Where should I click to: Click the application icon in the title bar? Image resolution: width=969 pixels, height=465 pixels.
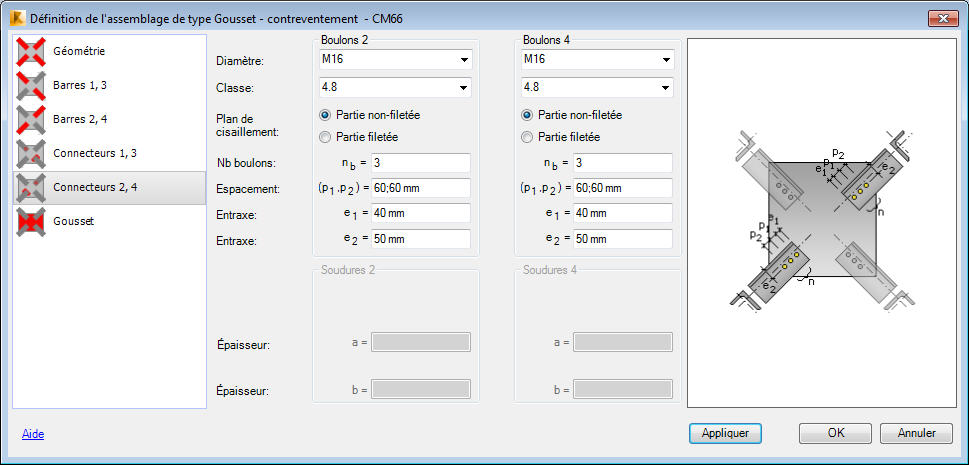[x=17, y=19]
